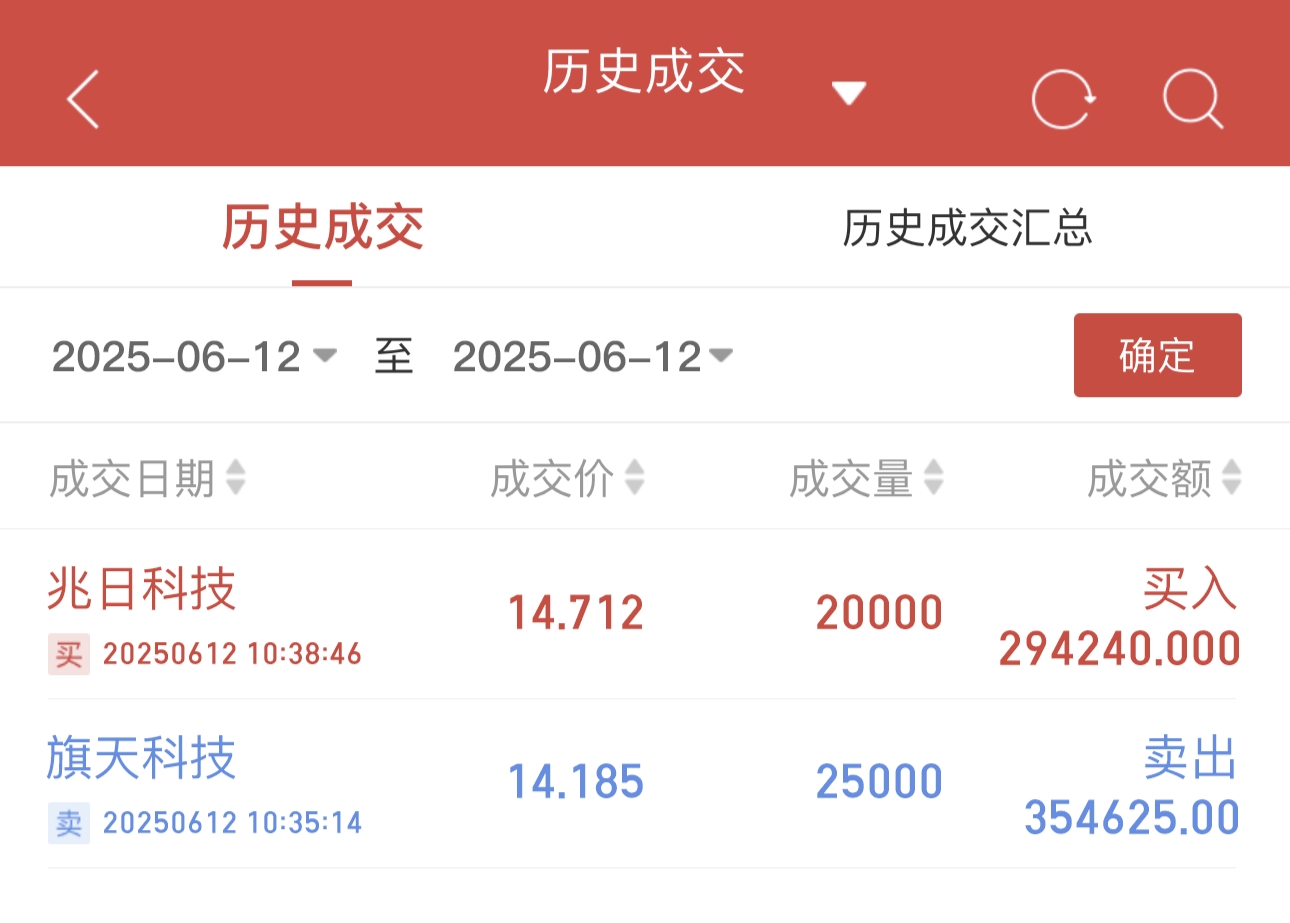Screen dimensions: 1290x923
Task: Select timestamp 20250612 10:35:14
Action: 232,823
